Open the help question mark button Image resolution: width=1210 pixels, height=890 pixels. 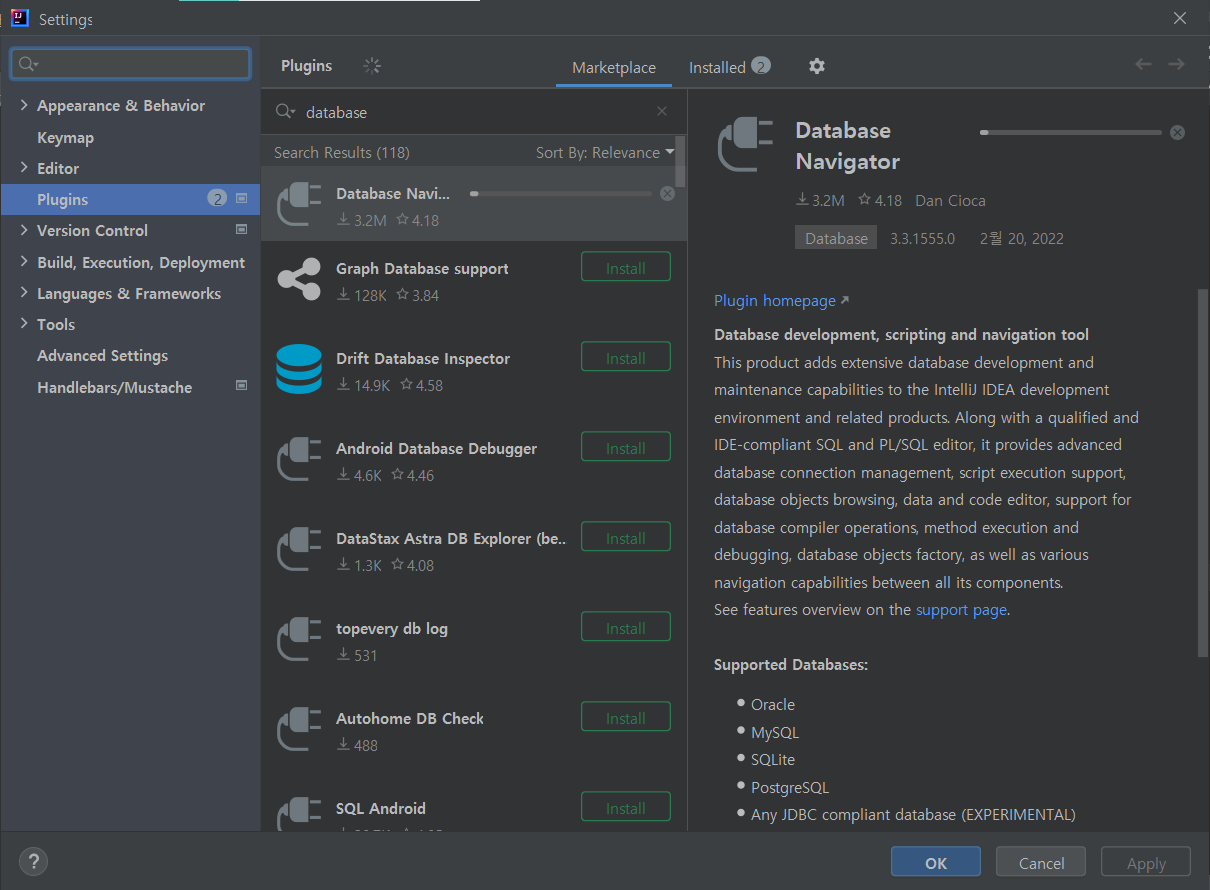click(33, 861)
